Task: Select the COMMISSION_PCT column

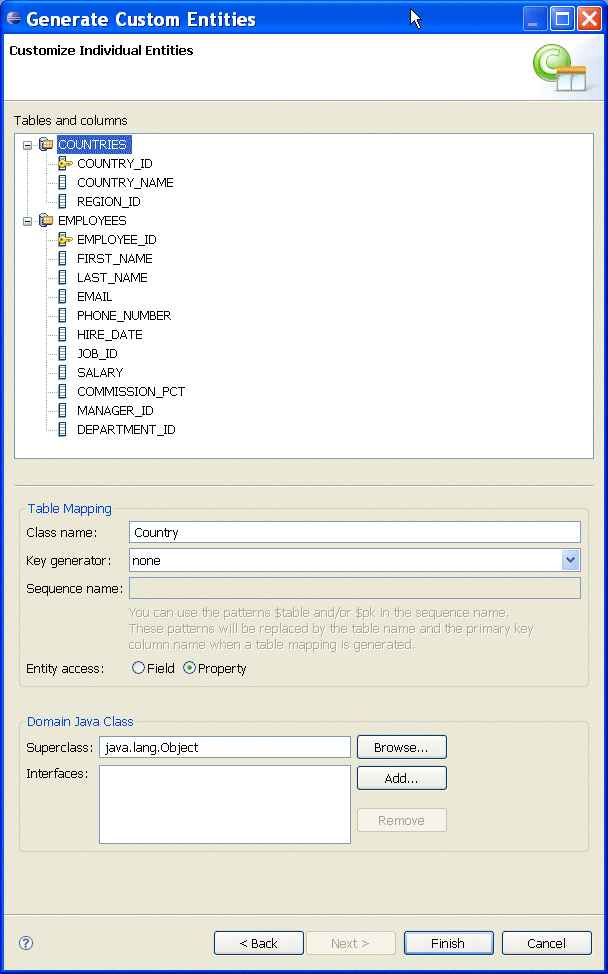Action: (131, 392)
